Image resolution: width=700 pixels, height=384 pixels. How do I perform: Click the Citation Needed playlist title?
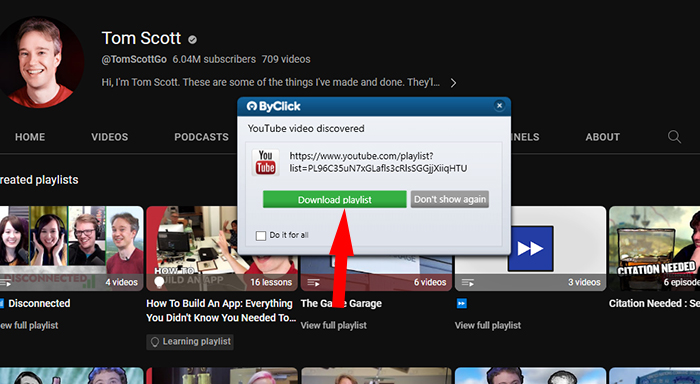(654, 304)
